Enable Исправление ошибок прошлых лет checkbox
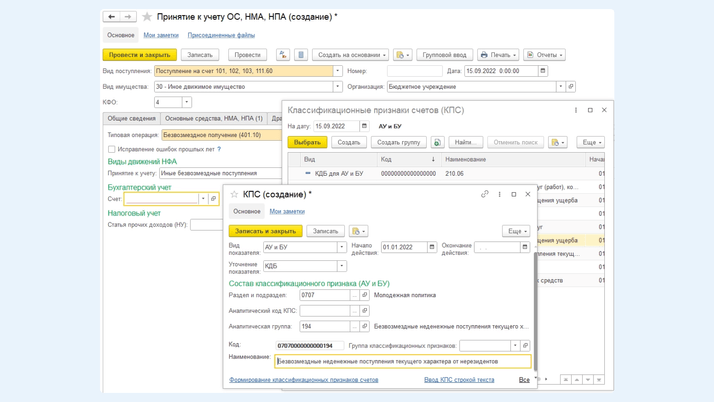This screenshot has height=402, width=714. (112, 149)
